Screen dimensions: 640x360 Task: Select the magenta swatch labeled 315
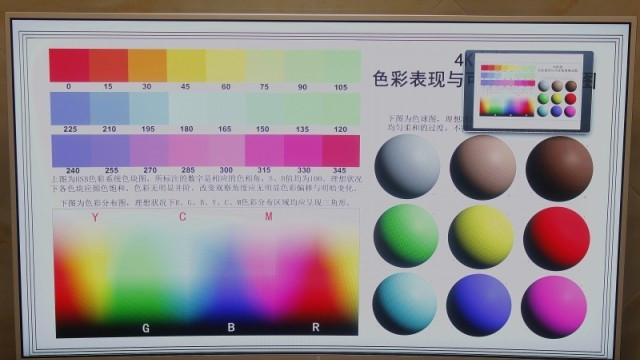point(264,151)
